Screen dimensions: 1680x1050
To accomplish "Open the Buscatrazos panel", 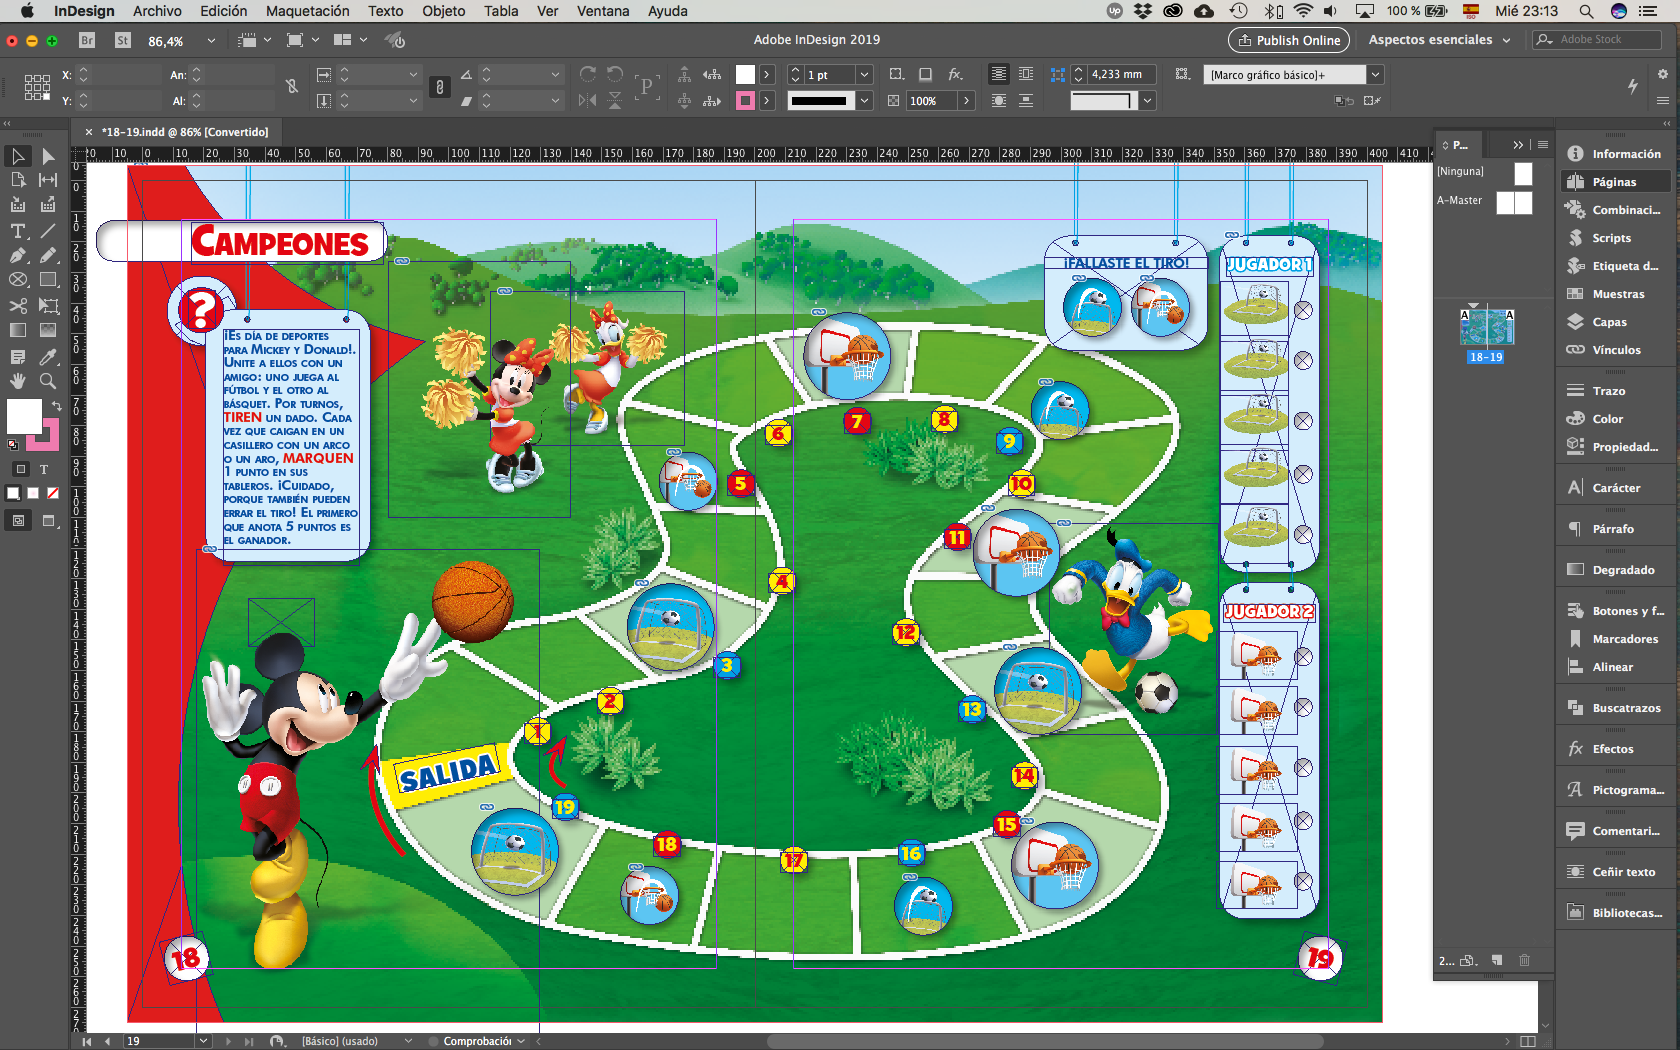I will click(1615, 708).
